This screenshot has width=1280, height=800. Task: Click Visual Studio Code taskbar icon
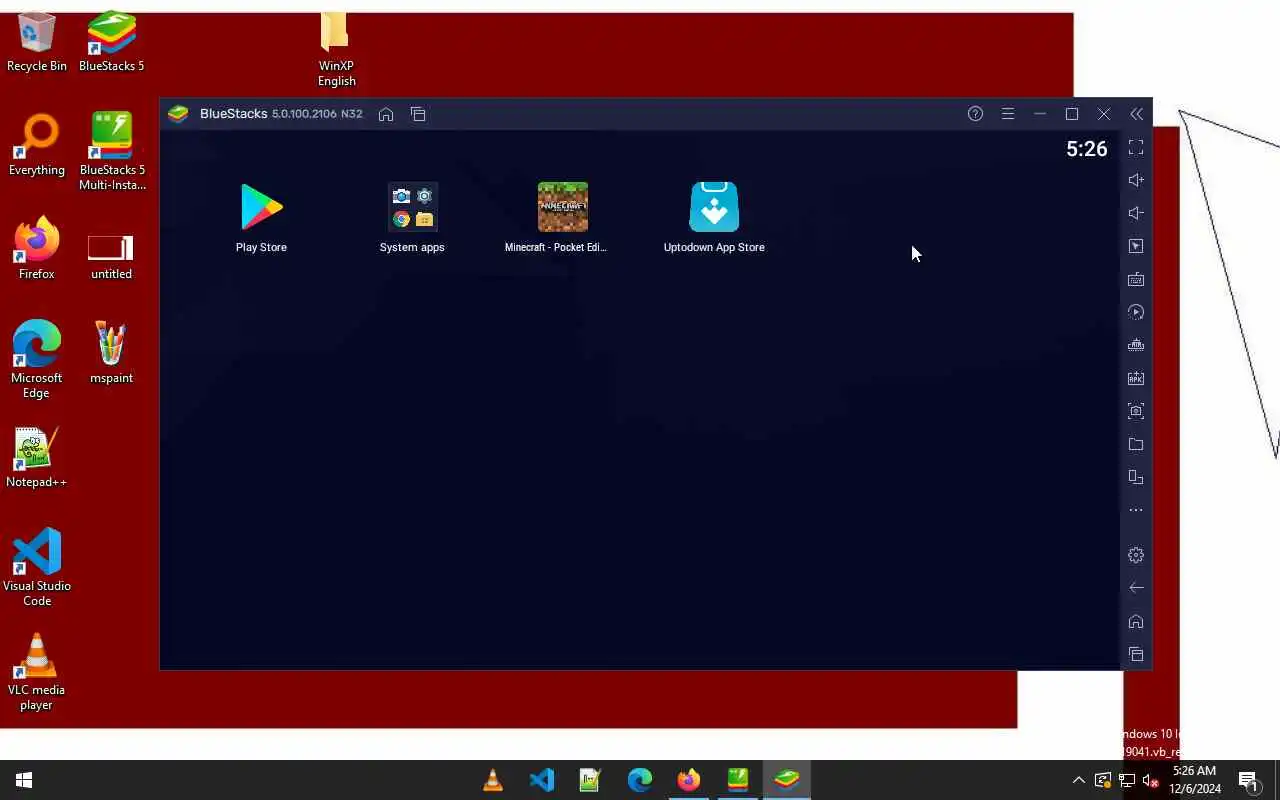coord(542,780)
